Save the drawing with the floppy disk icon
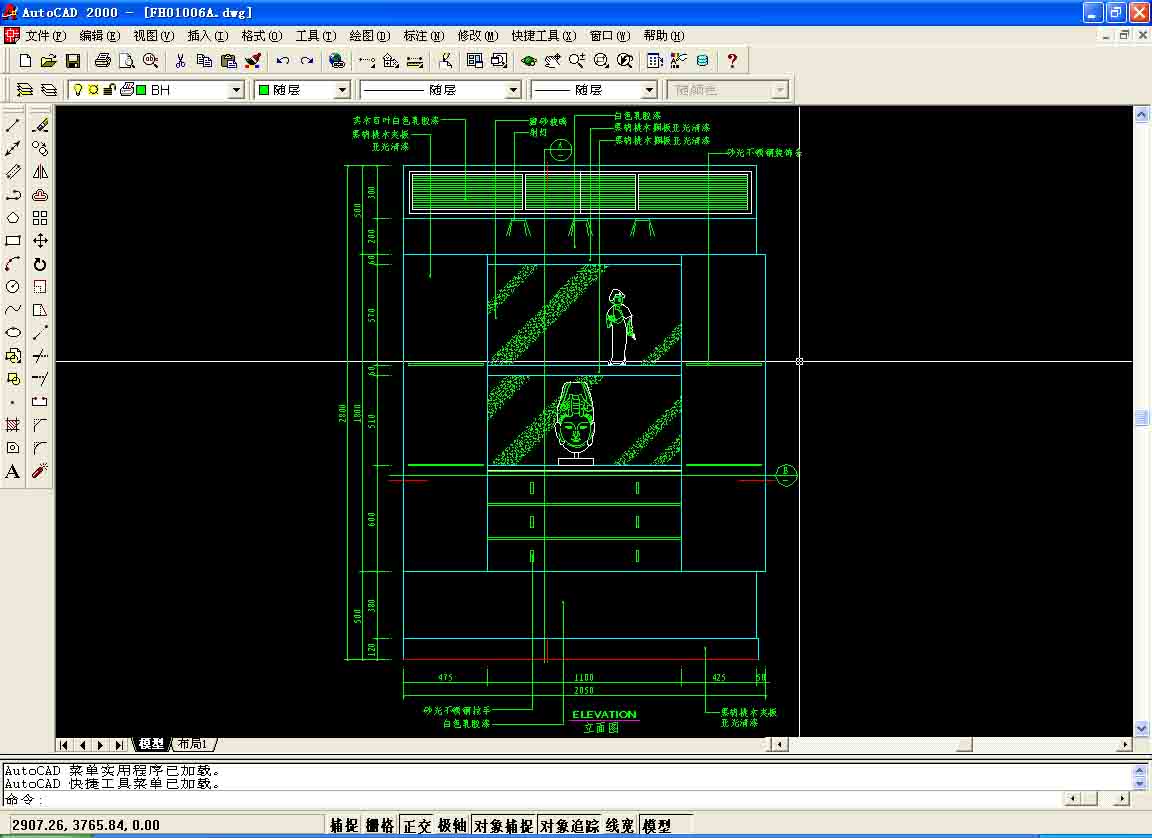The height and width of the screenshot is (838, 1152). pos(72,61)
